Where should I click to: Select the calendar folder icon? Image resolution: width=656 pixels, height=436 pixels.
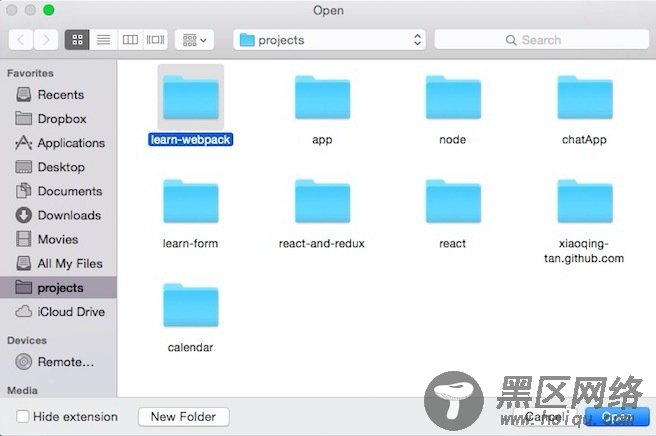(191, 305)
